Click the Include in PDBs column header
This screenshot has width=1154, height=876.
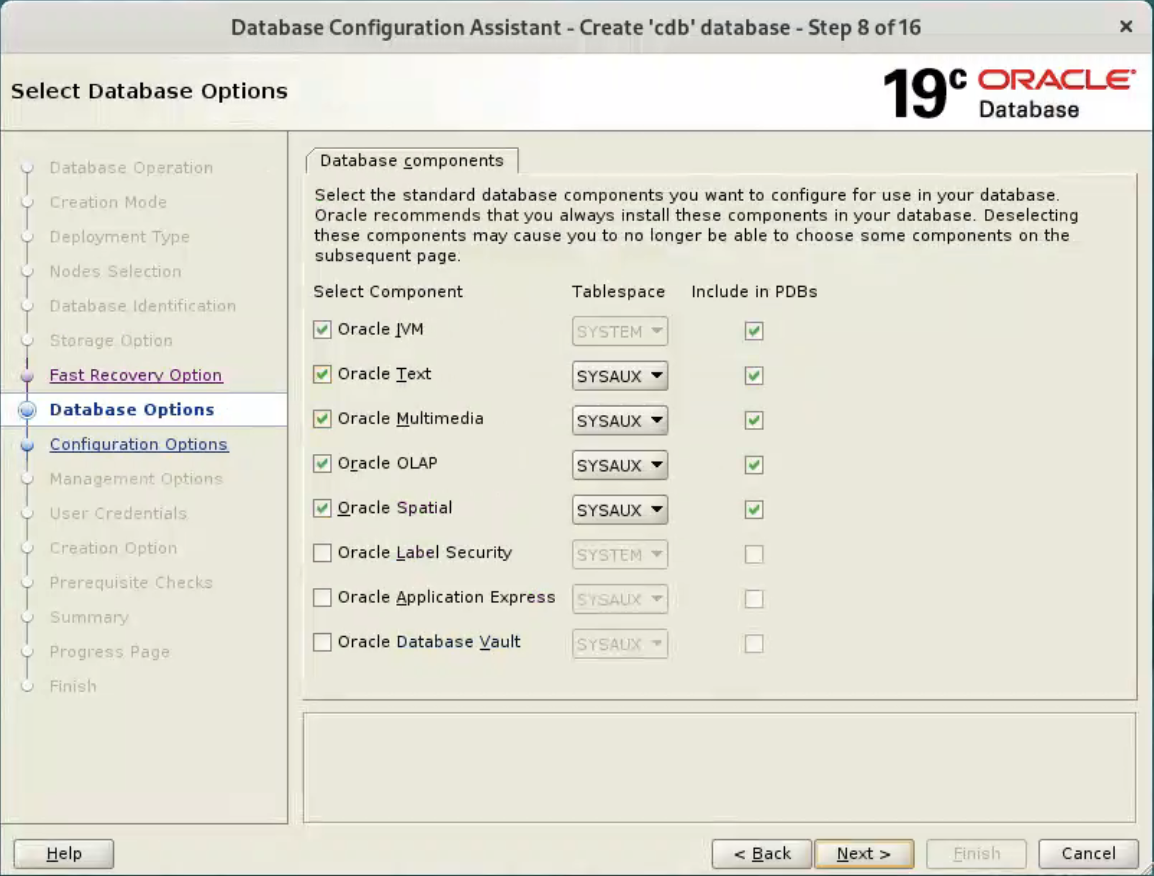[754, 292]
